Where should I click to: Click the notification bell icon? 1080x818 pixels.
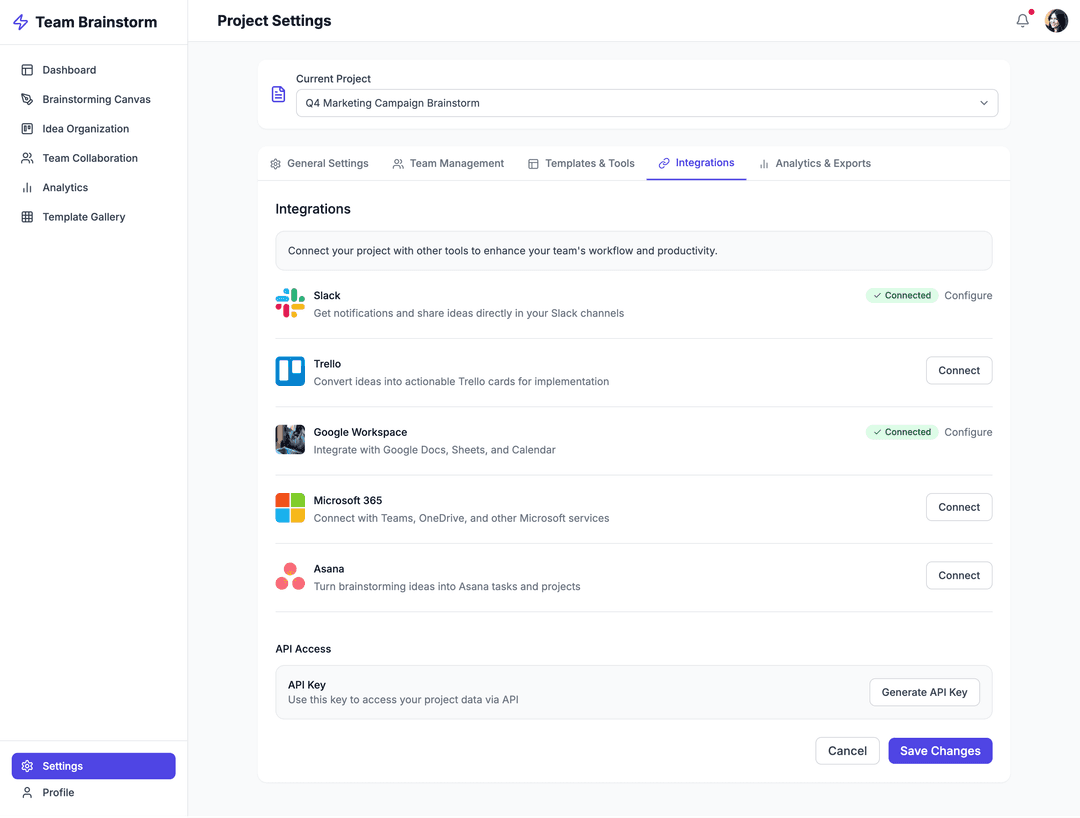tap(1022, 21)
